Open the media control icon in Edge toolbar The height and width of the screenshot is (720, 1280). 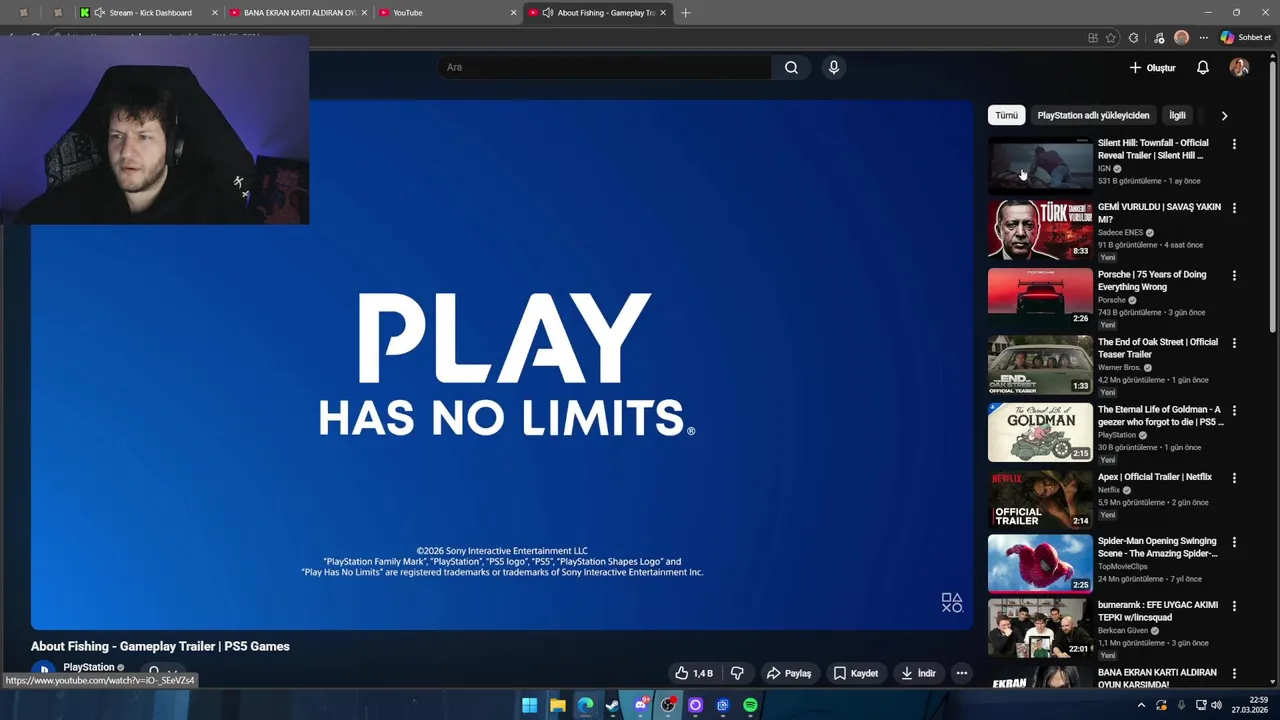(x=1159, y=38)
